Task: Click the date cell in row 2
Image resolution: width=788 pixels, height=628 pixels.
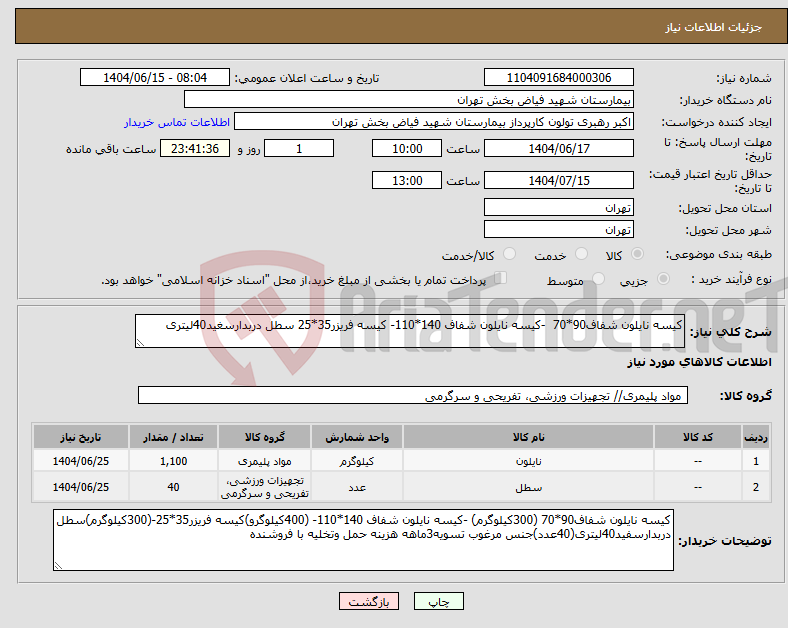Action: [80, 487]
